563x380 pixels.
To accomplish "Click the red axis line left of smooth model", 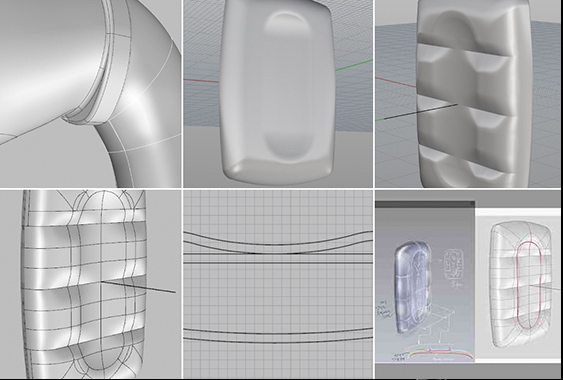I will pyautogui.click(x=201, y=80).
